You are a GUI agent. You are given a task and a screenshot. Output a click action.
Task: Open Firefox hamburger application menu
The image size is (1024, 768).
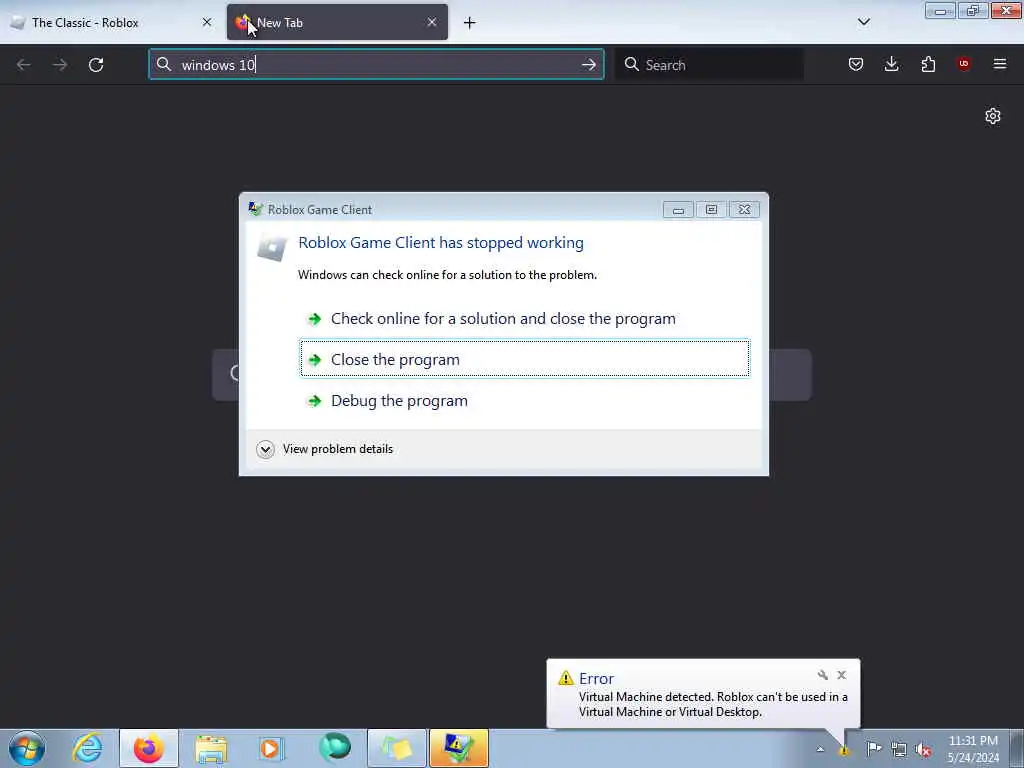[x=1000, y=64]
